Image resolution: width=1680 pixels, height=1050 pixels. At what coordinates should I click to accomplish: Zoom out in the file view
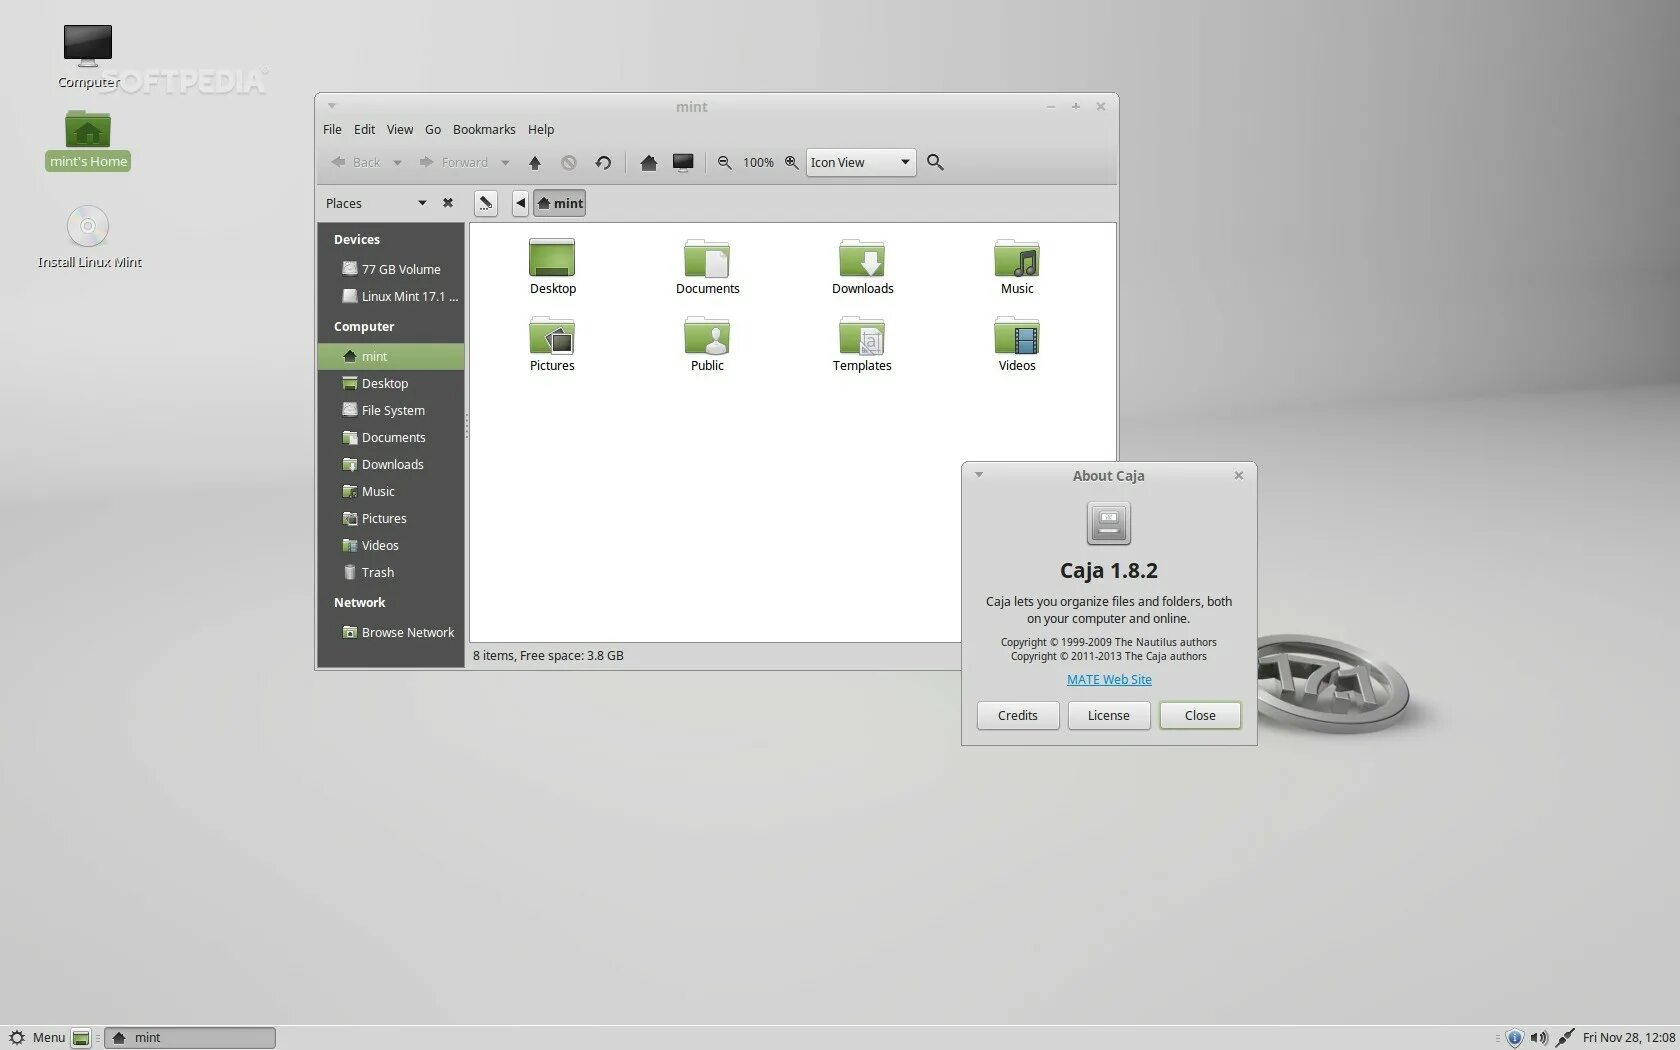tap(725, 162)
